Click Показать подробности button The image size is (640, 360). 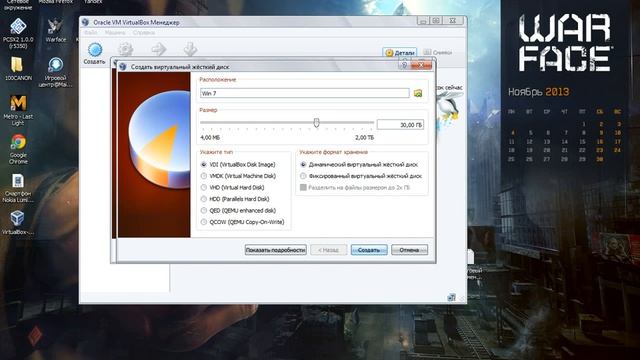point(276,250)
